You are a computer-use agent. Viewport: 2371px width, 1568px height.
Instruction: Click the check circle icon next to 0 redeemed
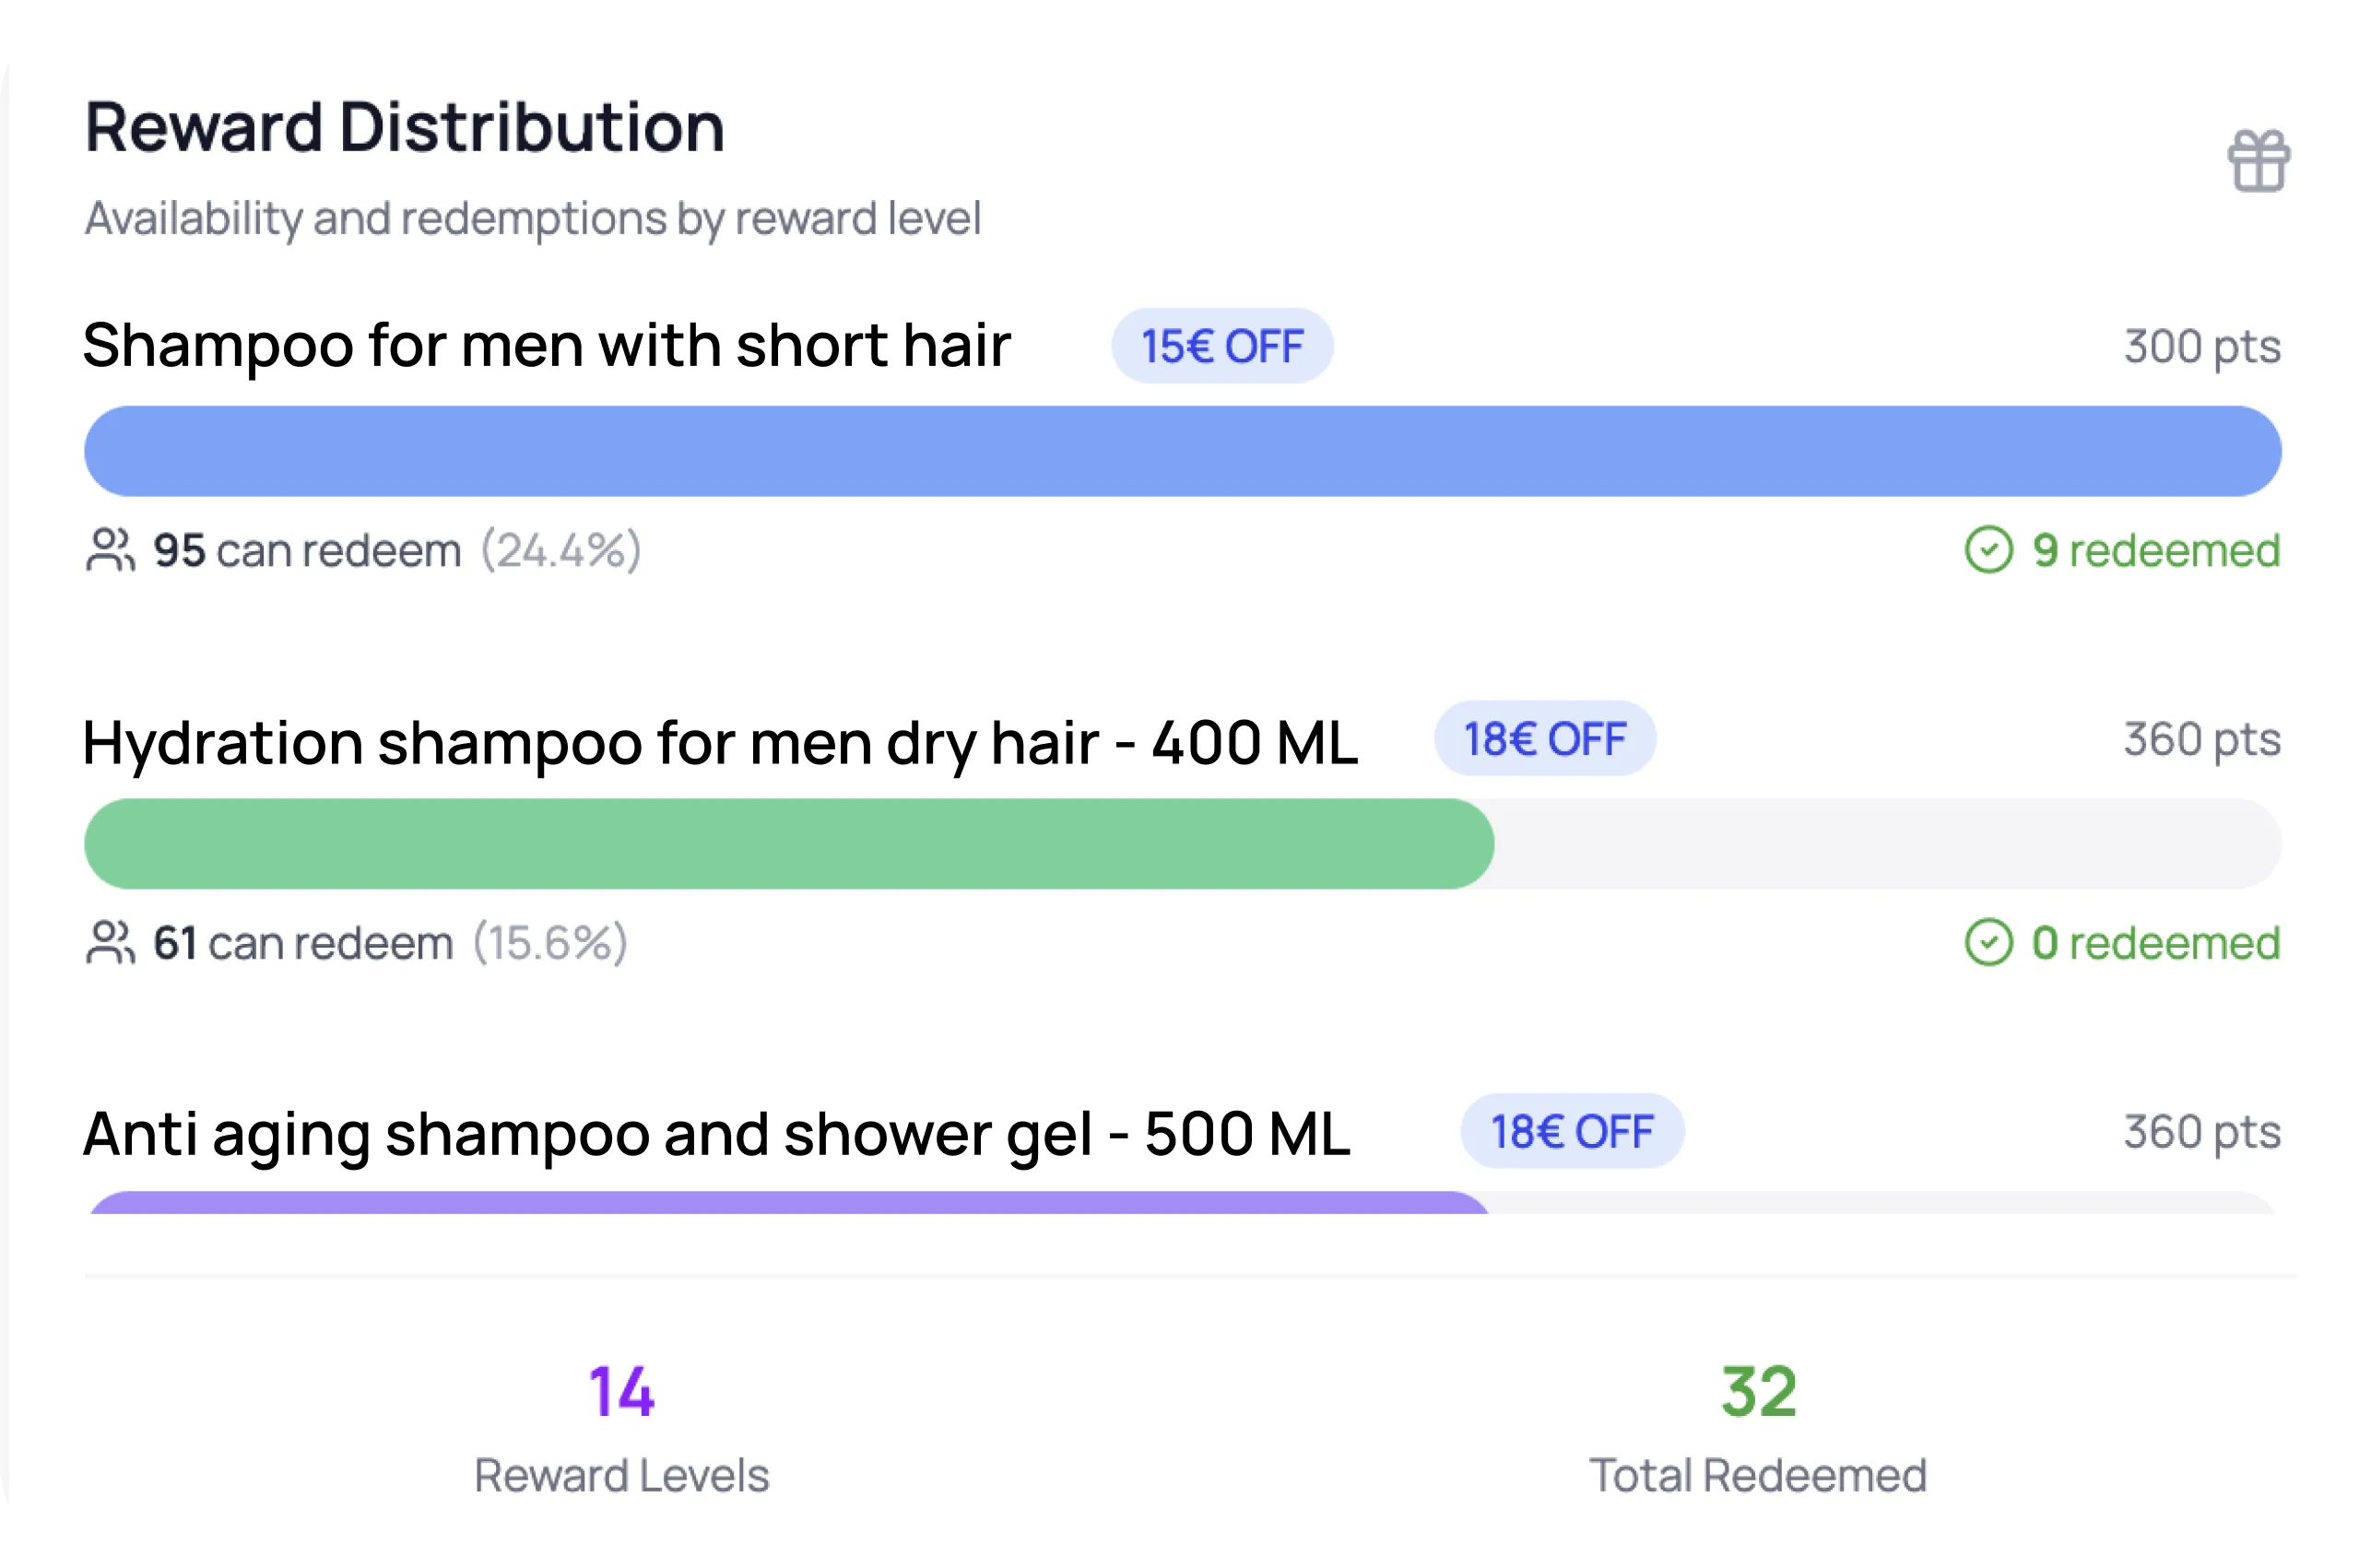[1988, 943]
